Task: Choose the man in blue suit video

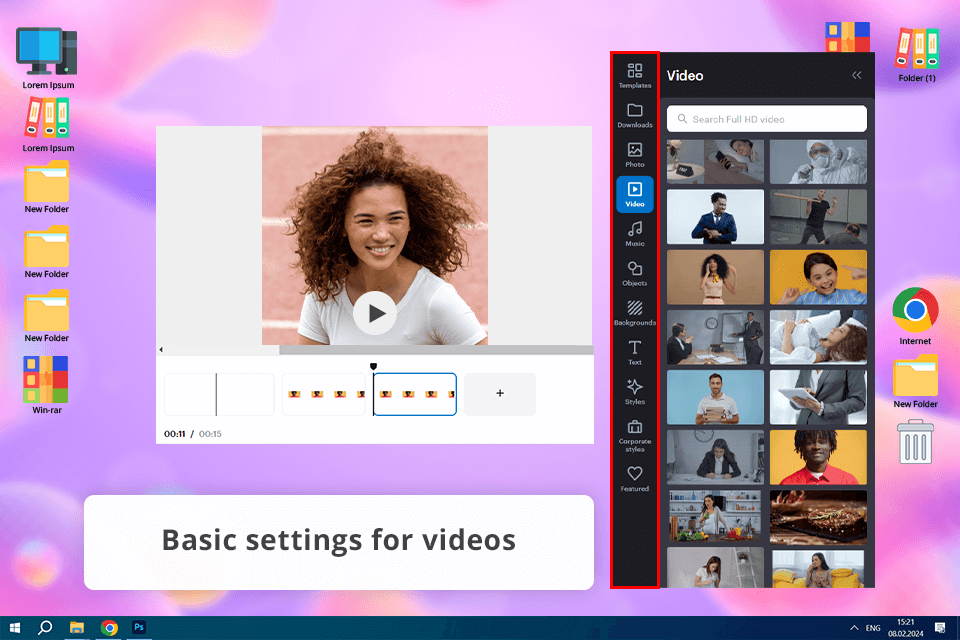Action: (x=715, y=217)
